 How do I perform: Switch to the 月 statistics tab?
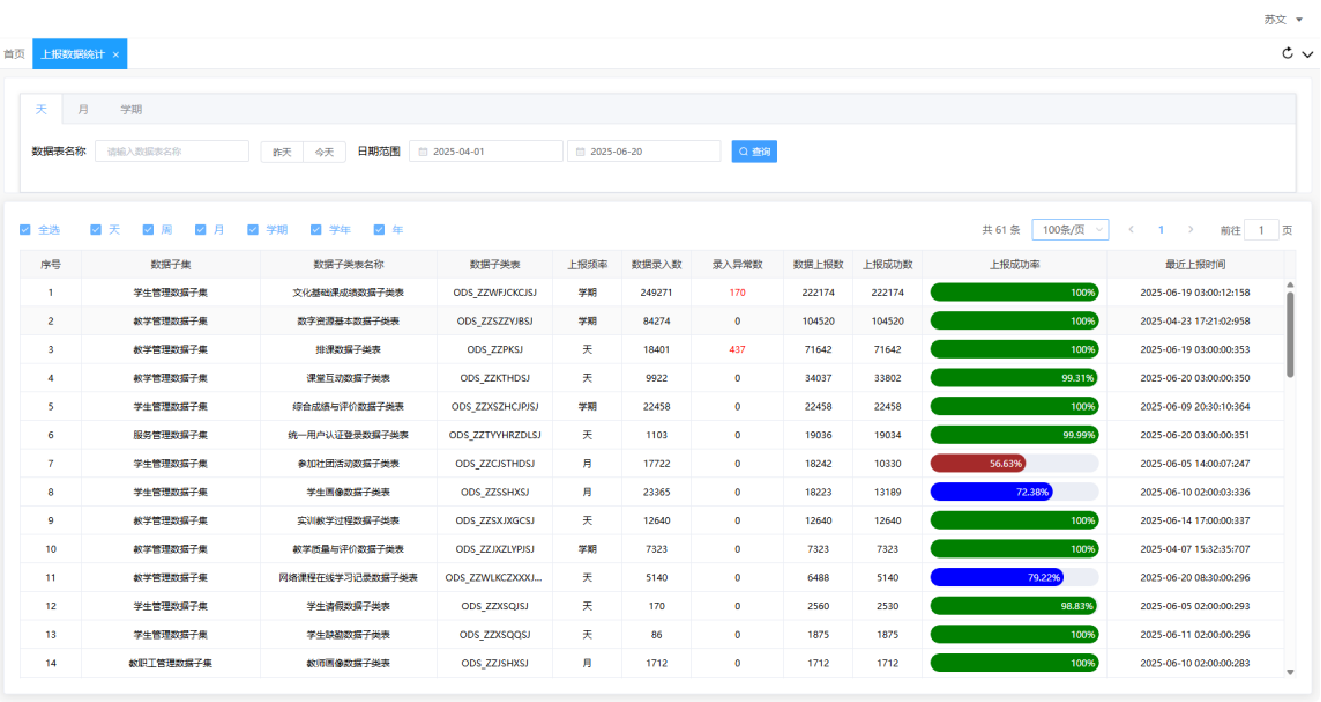(84, 109)
